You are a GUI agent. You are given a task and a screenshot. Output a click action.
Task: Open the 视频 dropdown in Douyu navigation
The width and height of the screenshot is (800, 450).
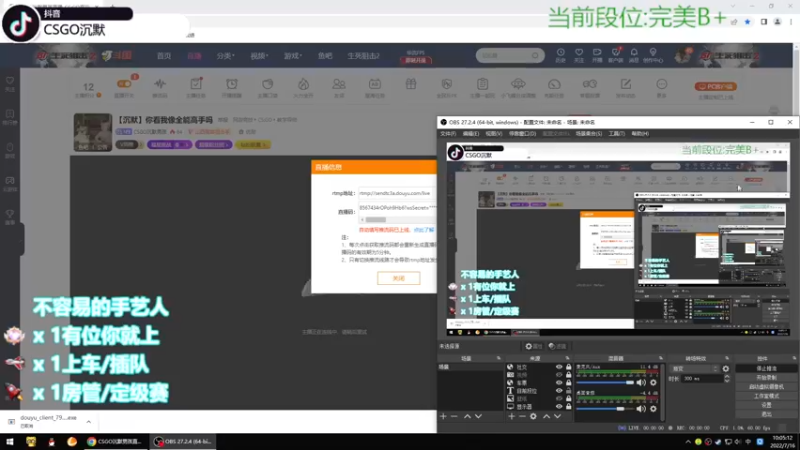coord(259,56)
